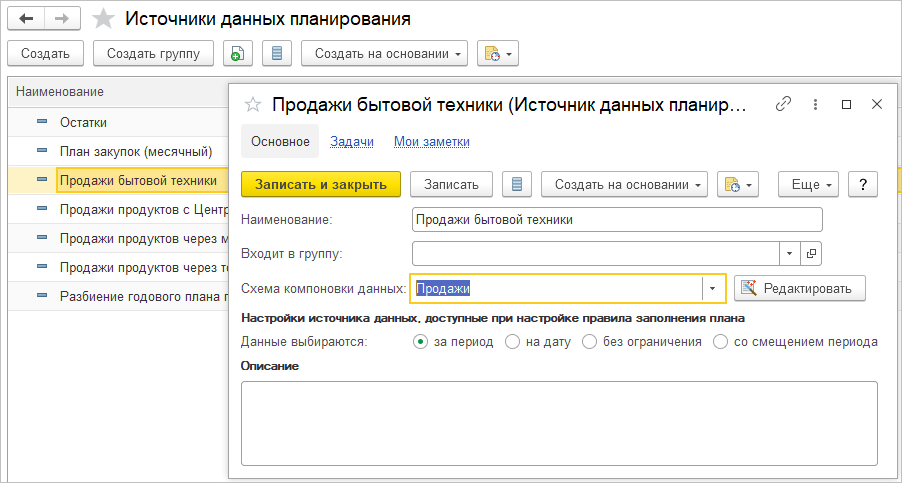Select the со смещением периода option
This screenshot has height=483, width=902.
721,342
